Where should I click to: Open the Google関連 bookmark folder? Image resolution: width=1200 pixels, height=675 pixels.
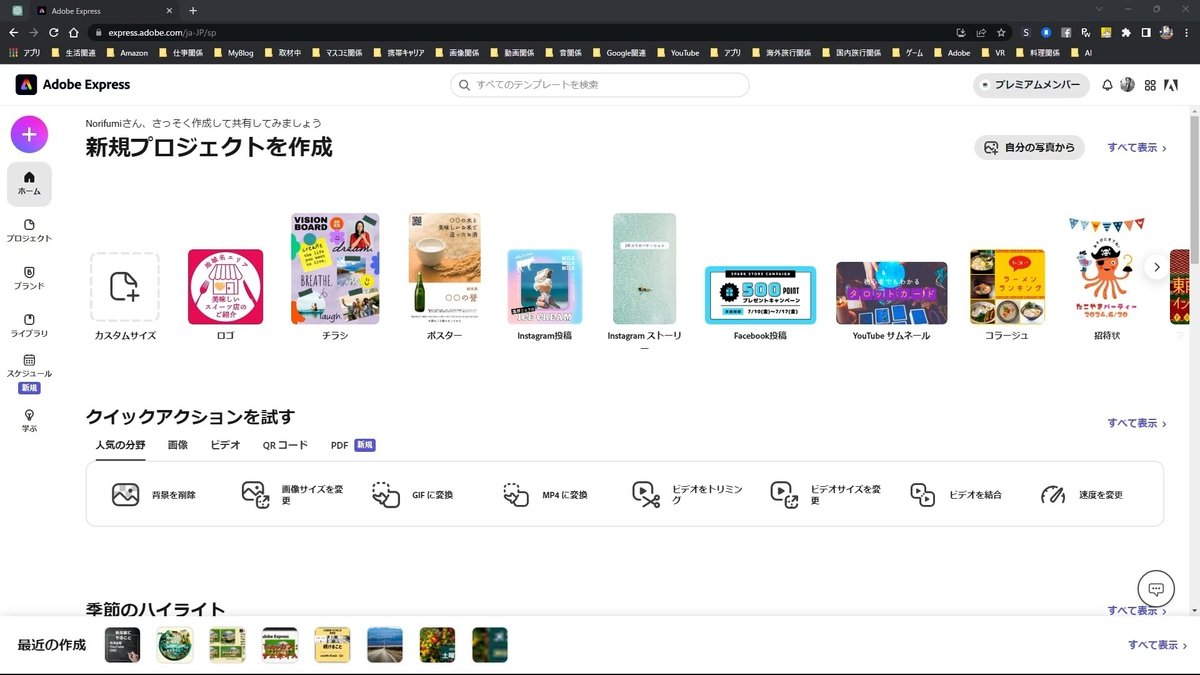(620, 52)
